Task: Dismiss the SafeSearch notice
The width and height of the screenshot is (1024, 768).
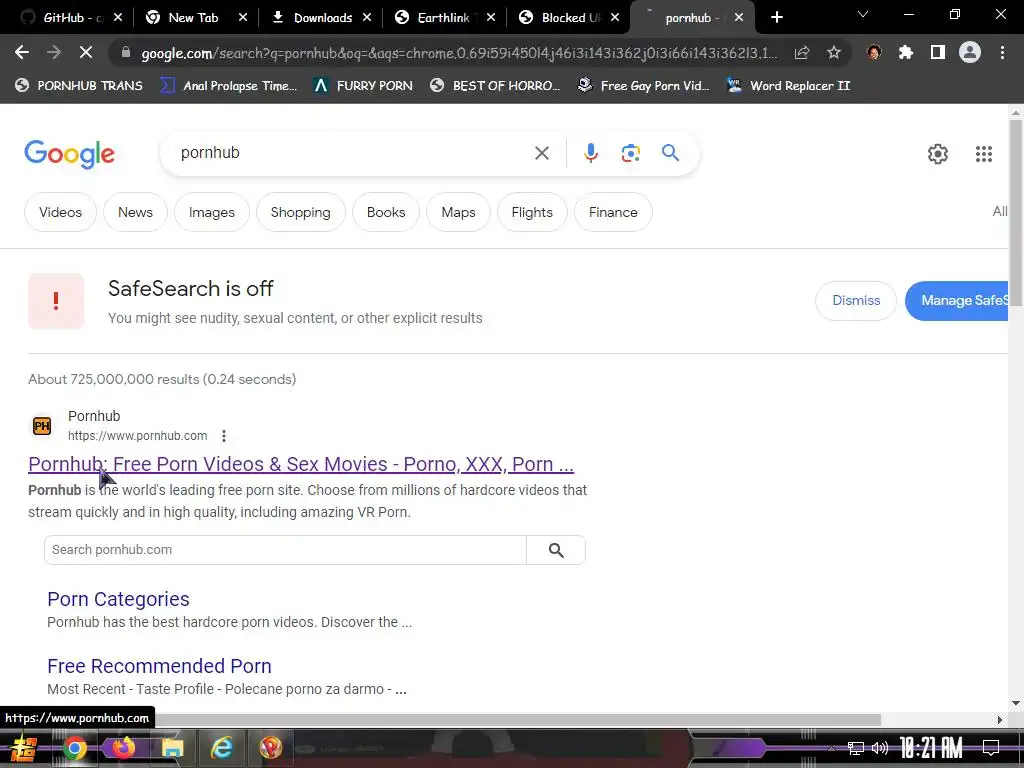Action: coord(856,300)
